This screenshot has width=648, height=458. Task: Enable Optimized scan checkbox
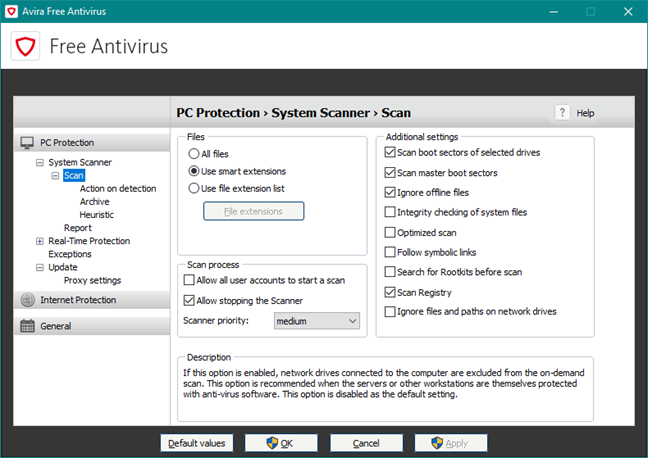pos(390,232)
